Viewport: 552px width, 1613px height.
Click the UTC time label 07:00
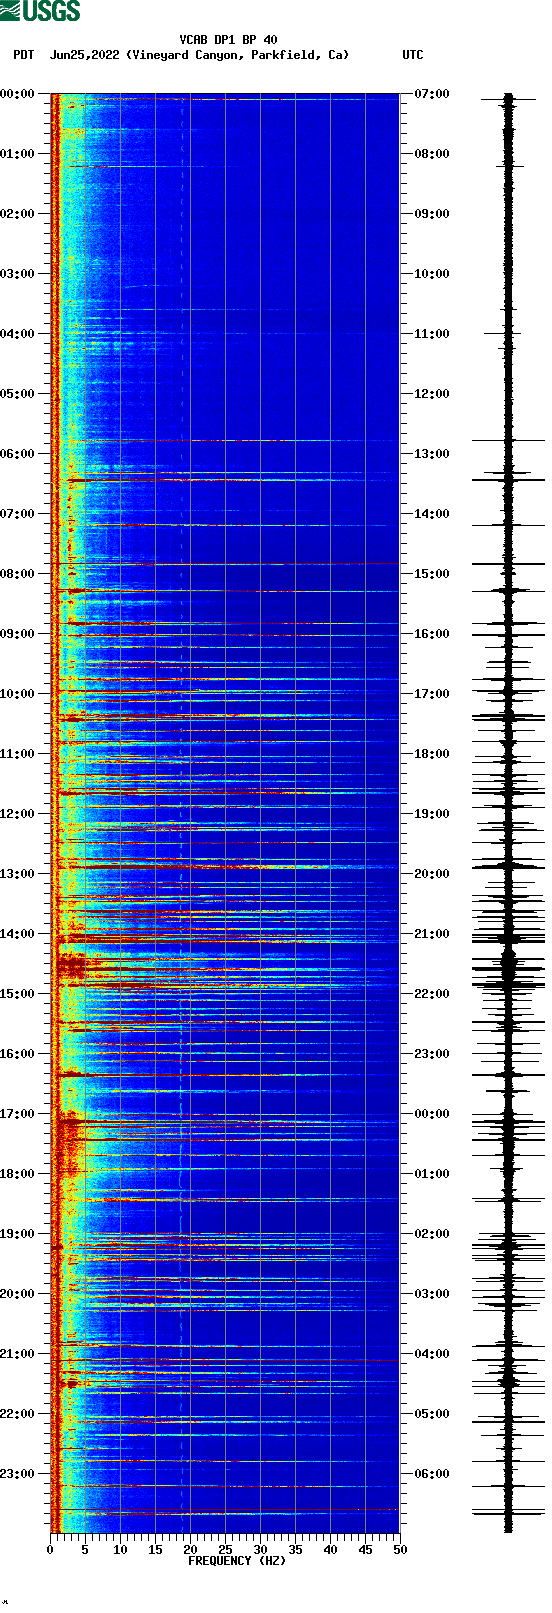point(432,94)
